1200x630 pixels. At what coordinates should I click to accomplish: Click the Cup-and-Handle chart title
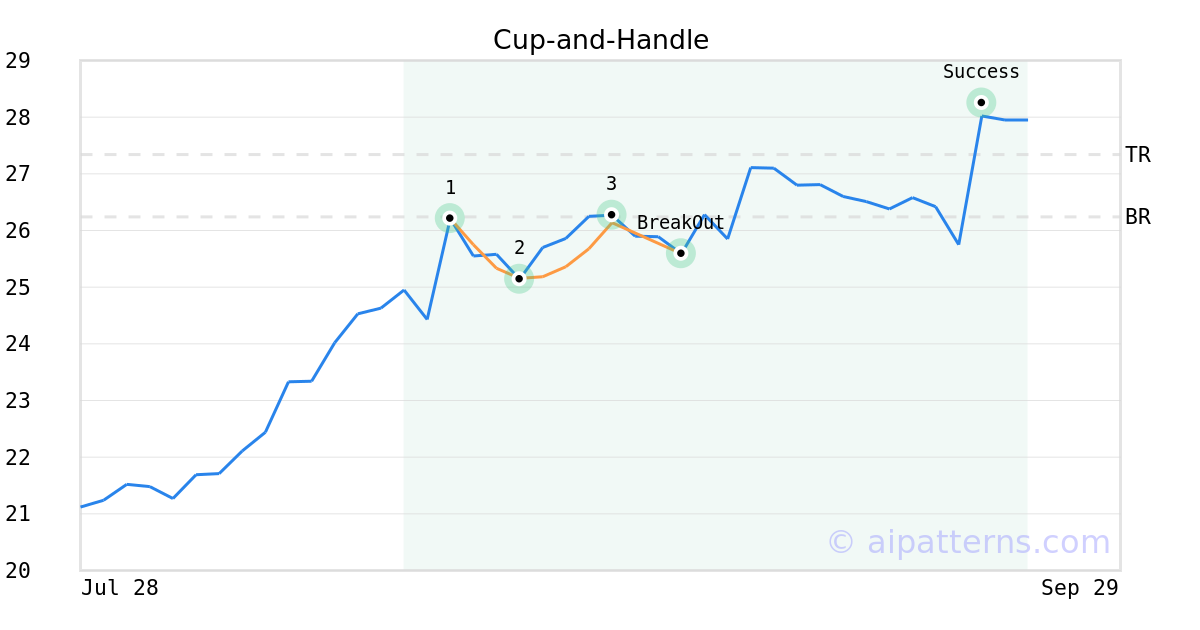point(601,40)
